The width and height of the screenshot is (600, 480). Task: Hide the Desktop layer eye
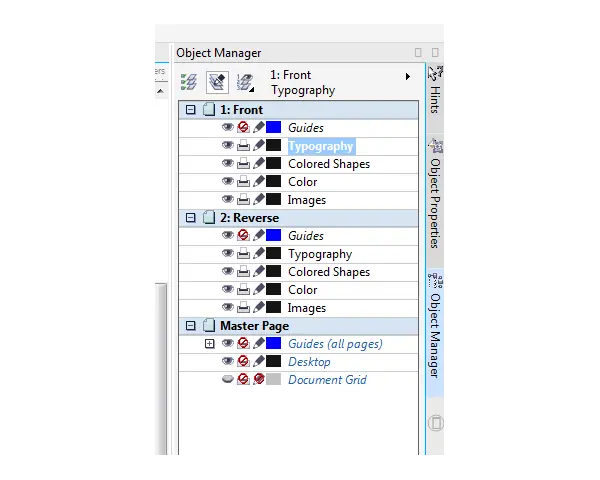pos(228,361)
